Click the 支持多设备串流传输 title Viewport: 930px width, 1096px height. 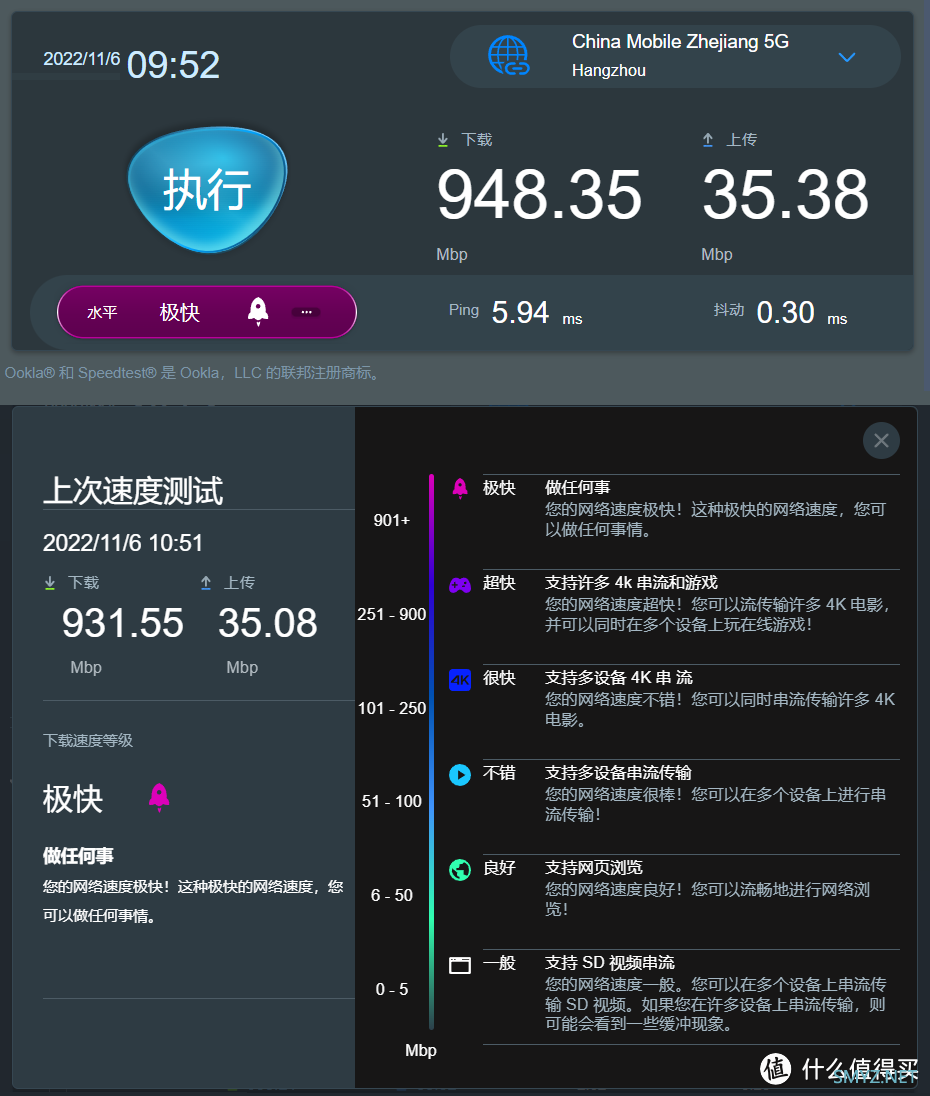click(618, 773)
